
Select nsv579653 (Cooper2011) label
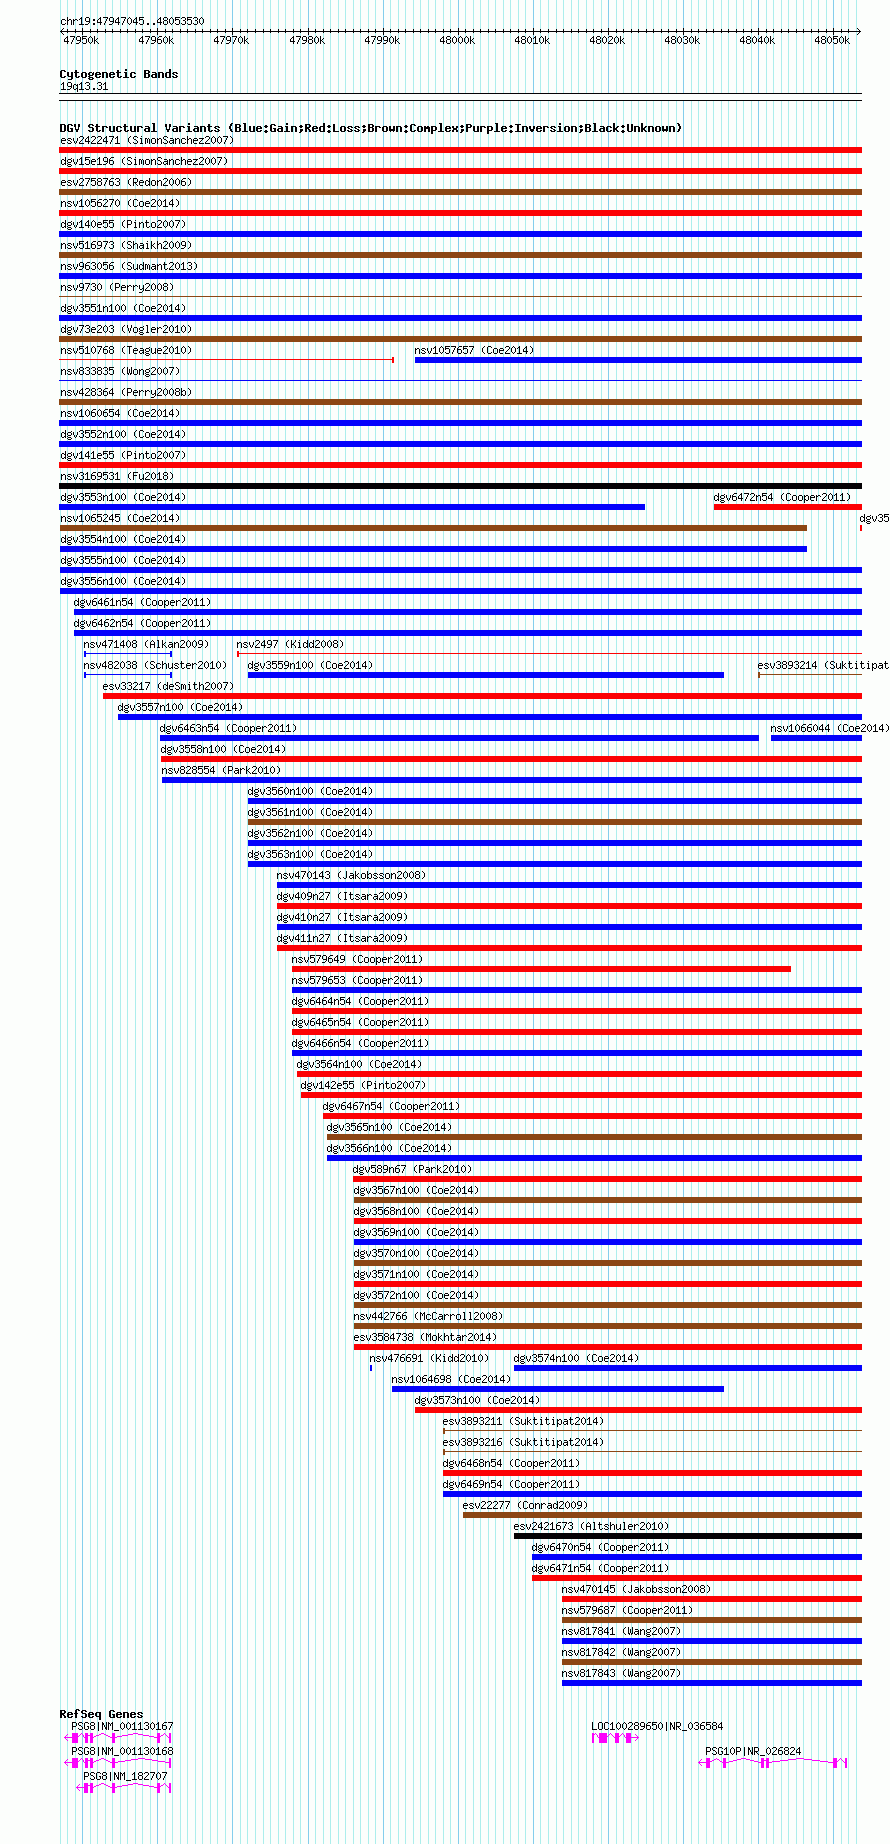pyautogui.click(x=358, y=980)
